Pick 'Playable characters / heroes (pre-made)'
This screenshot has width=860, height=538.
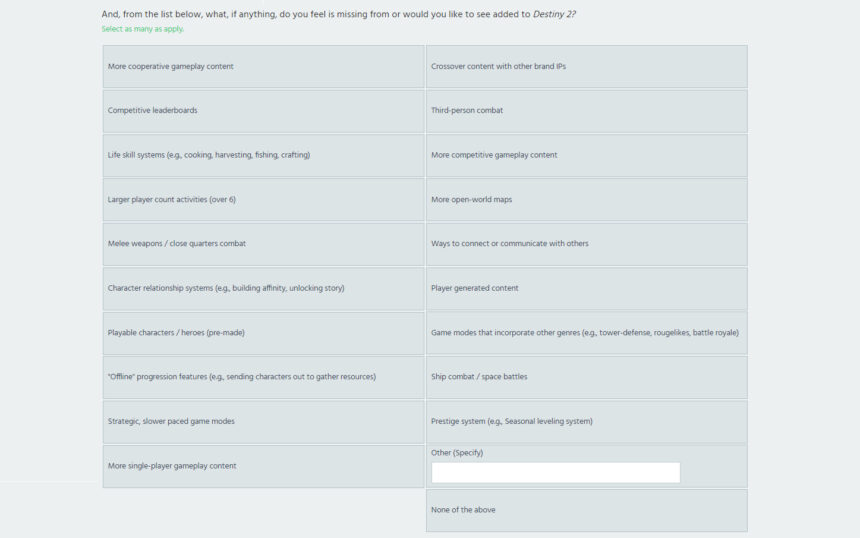tap(263, 333)
